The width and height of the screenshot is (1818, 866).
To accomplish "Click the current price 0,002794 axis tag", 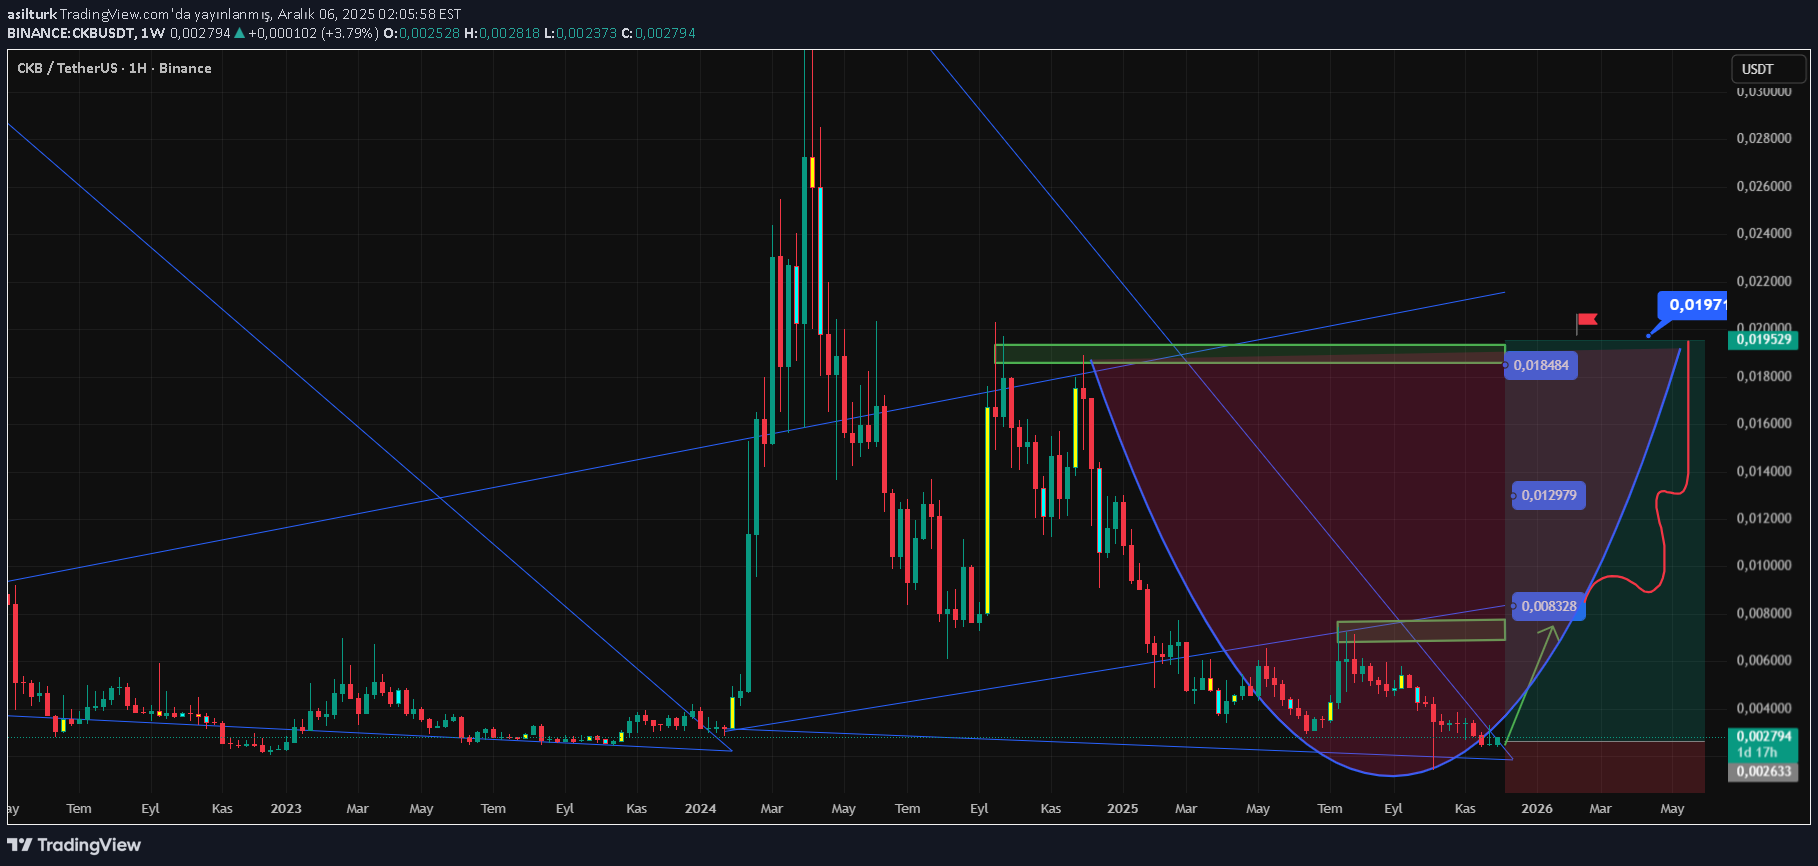I will coord(1762,737).
